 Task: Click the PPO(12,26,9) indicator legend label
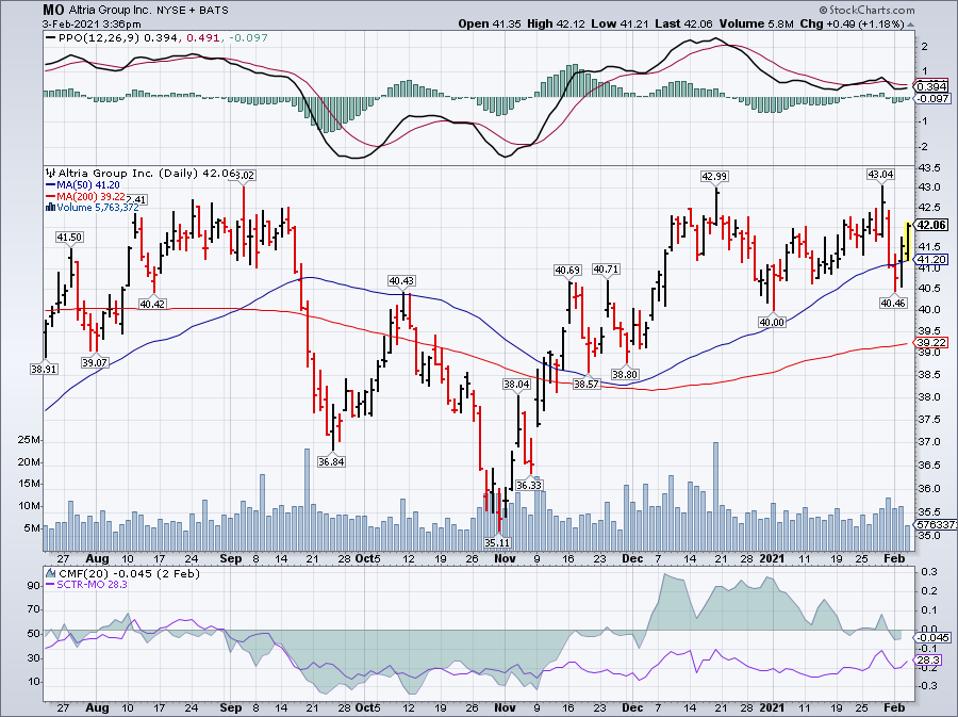(99, 38)
